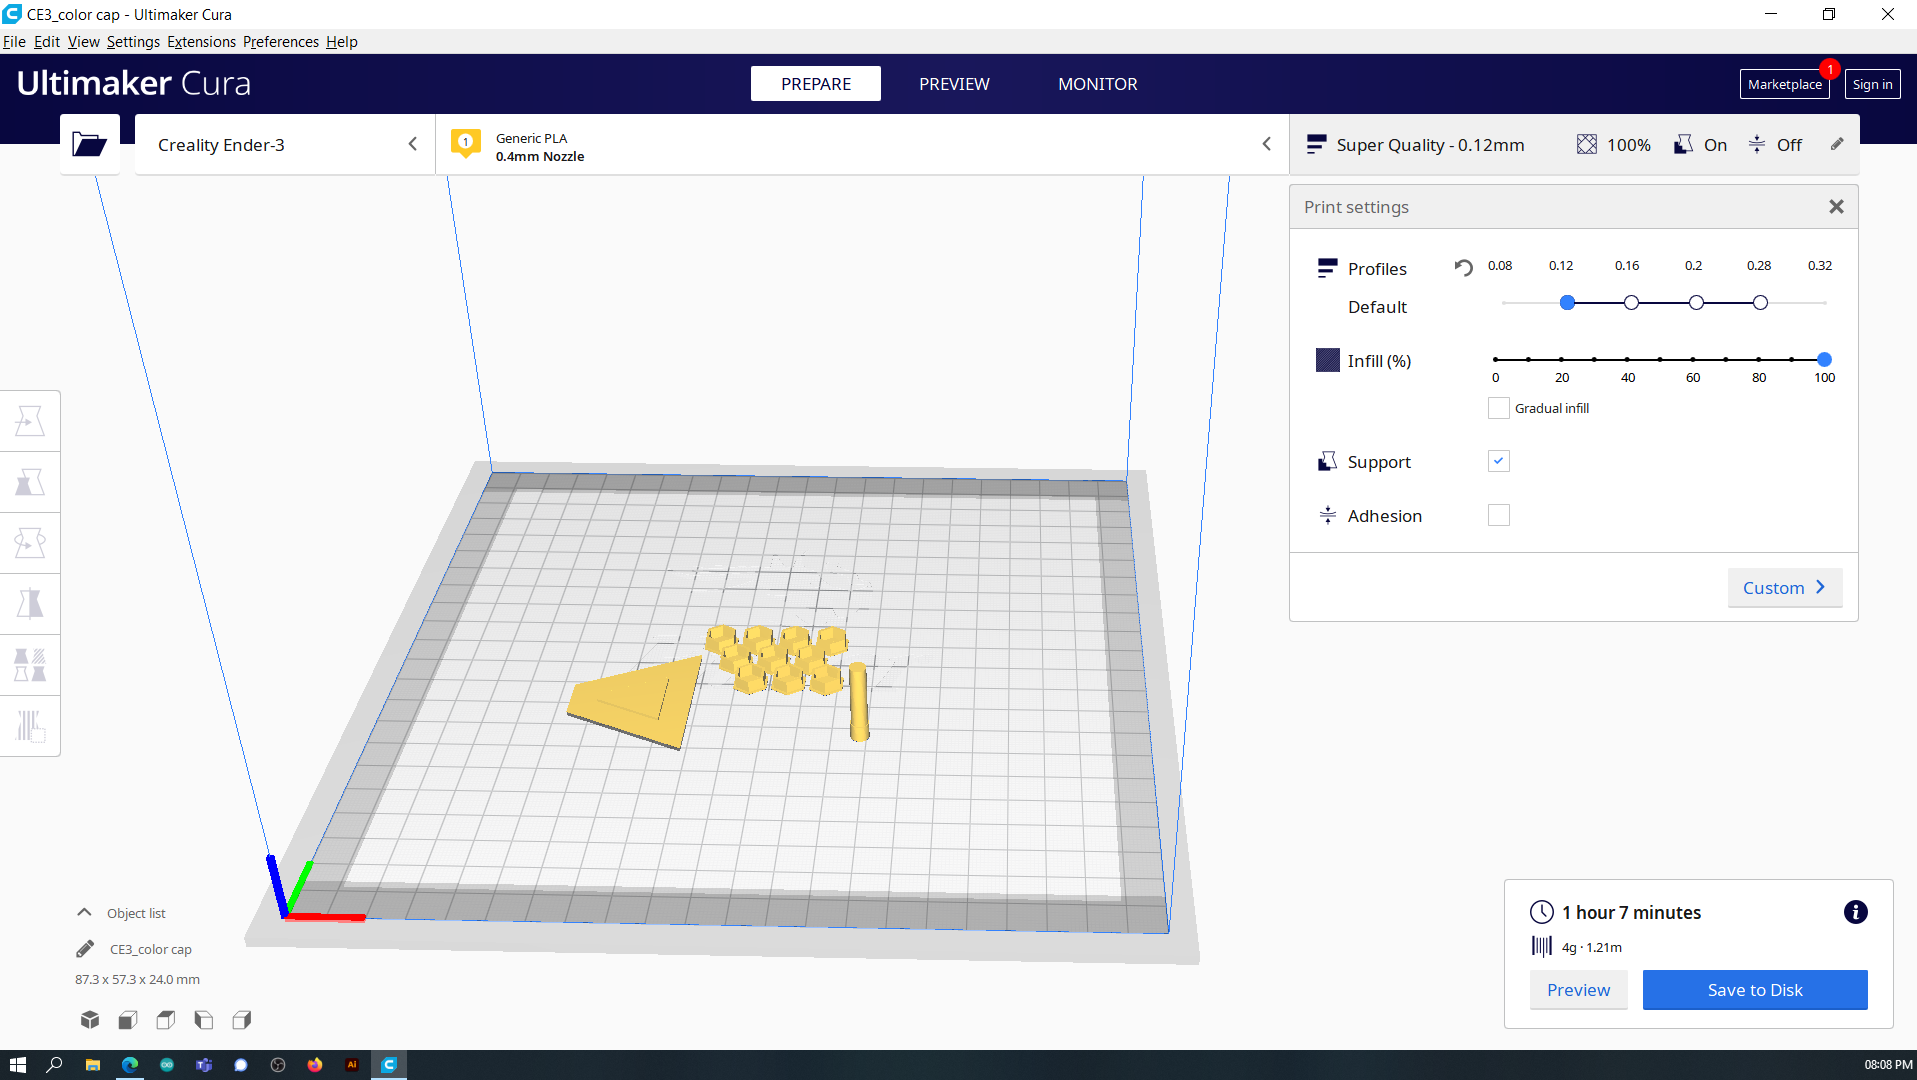
Task: Select the Move tool in left toolbar
Action: pos(30,422)
